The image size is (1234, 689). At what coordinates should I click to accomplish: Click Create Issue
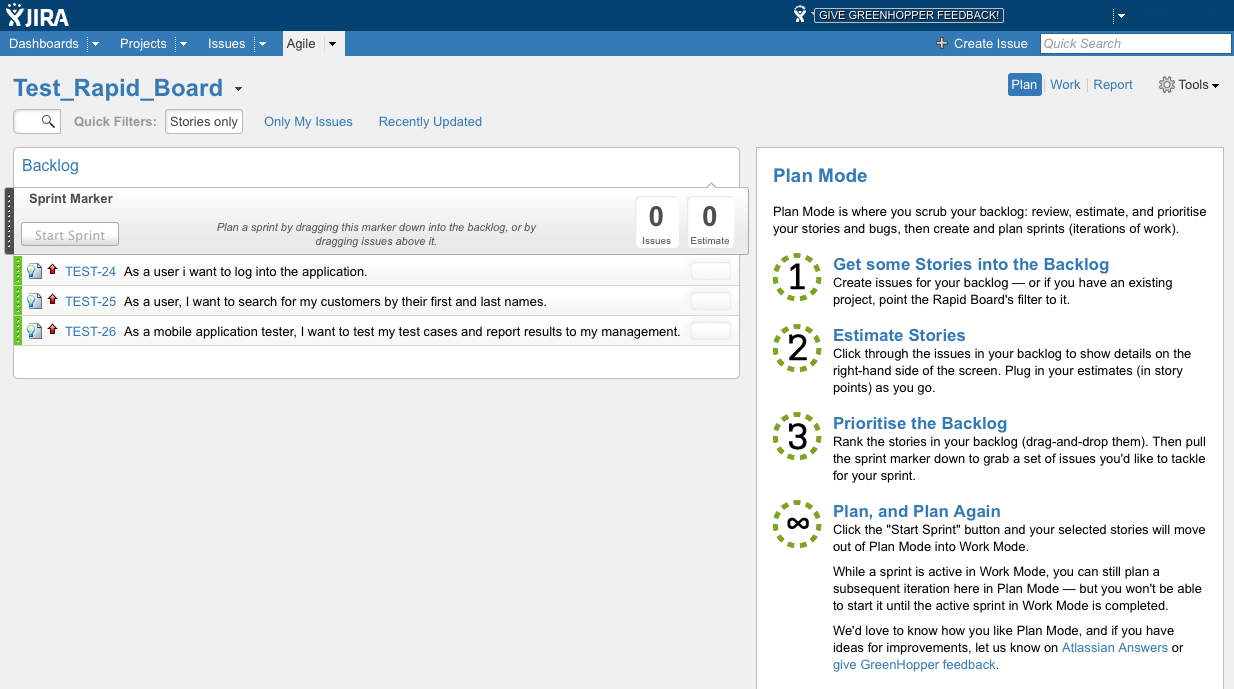tap(982, 43)
